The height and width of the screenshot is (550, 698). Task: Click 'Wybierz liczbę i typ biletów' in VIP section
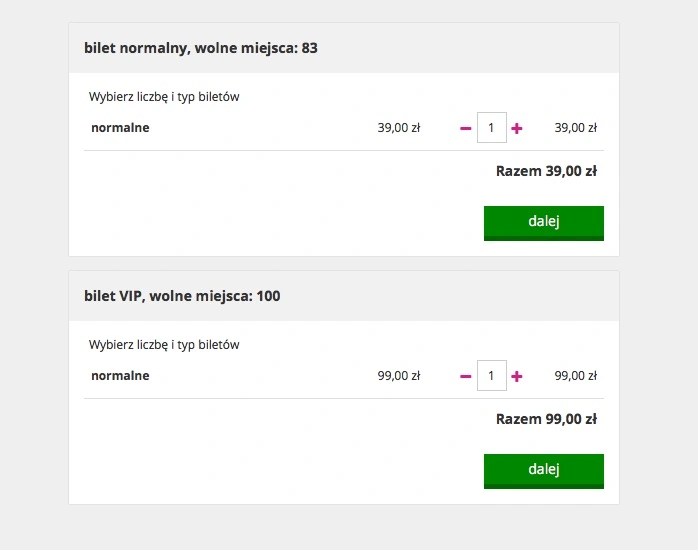164,345
